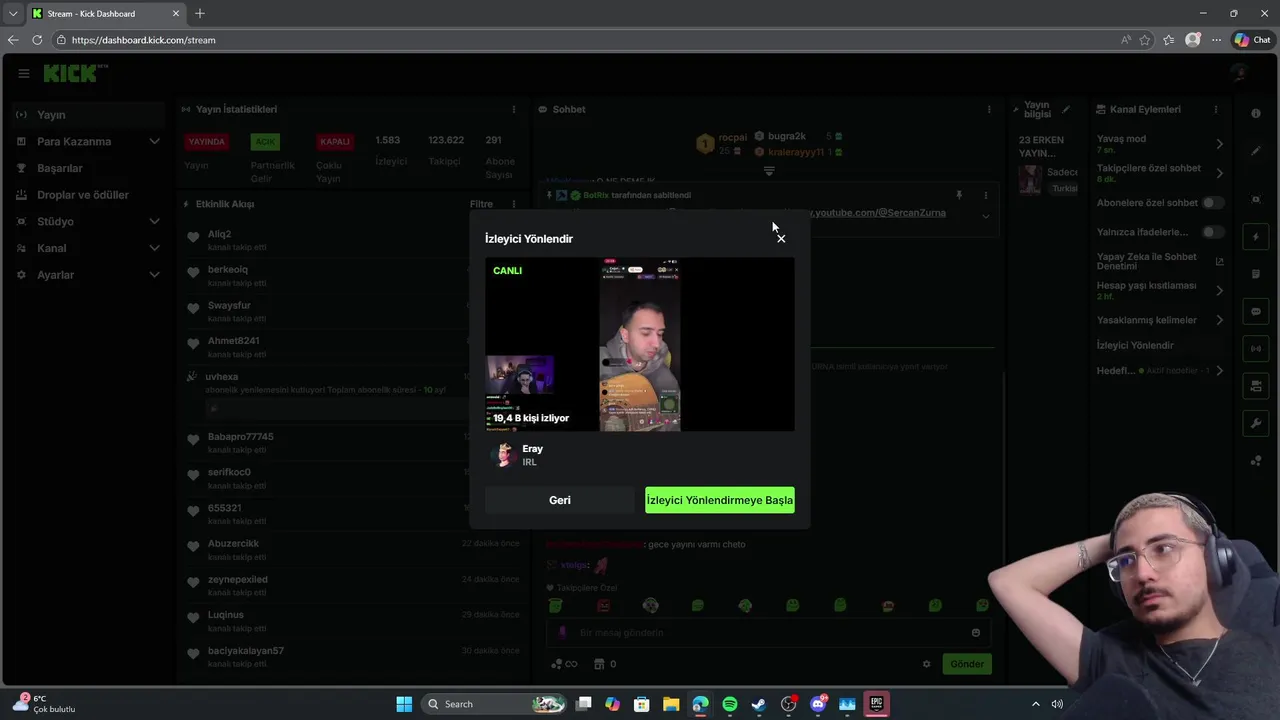Open Droplar ve ödüller in sidebar
Screen dimensions: 1280x720
click(88, 195)
